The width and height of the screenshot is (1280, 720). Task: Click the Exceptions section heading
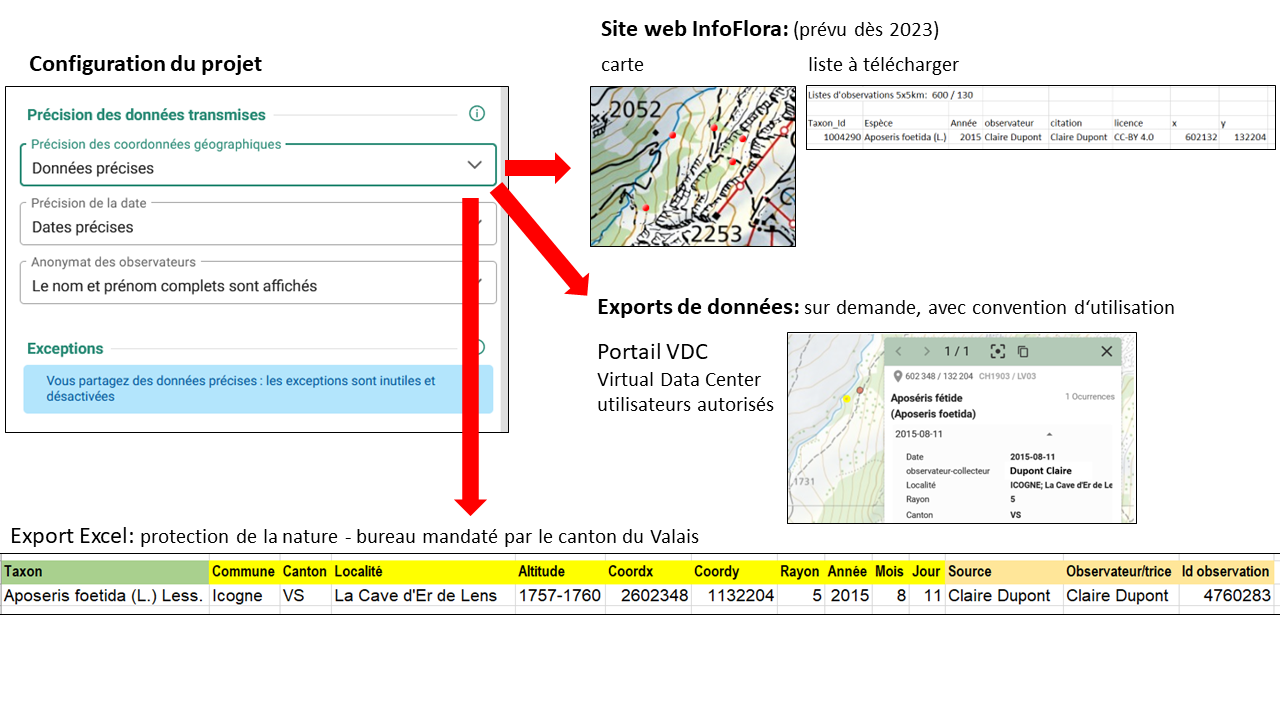[x=65, y=349]
